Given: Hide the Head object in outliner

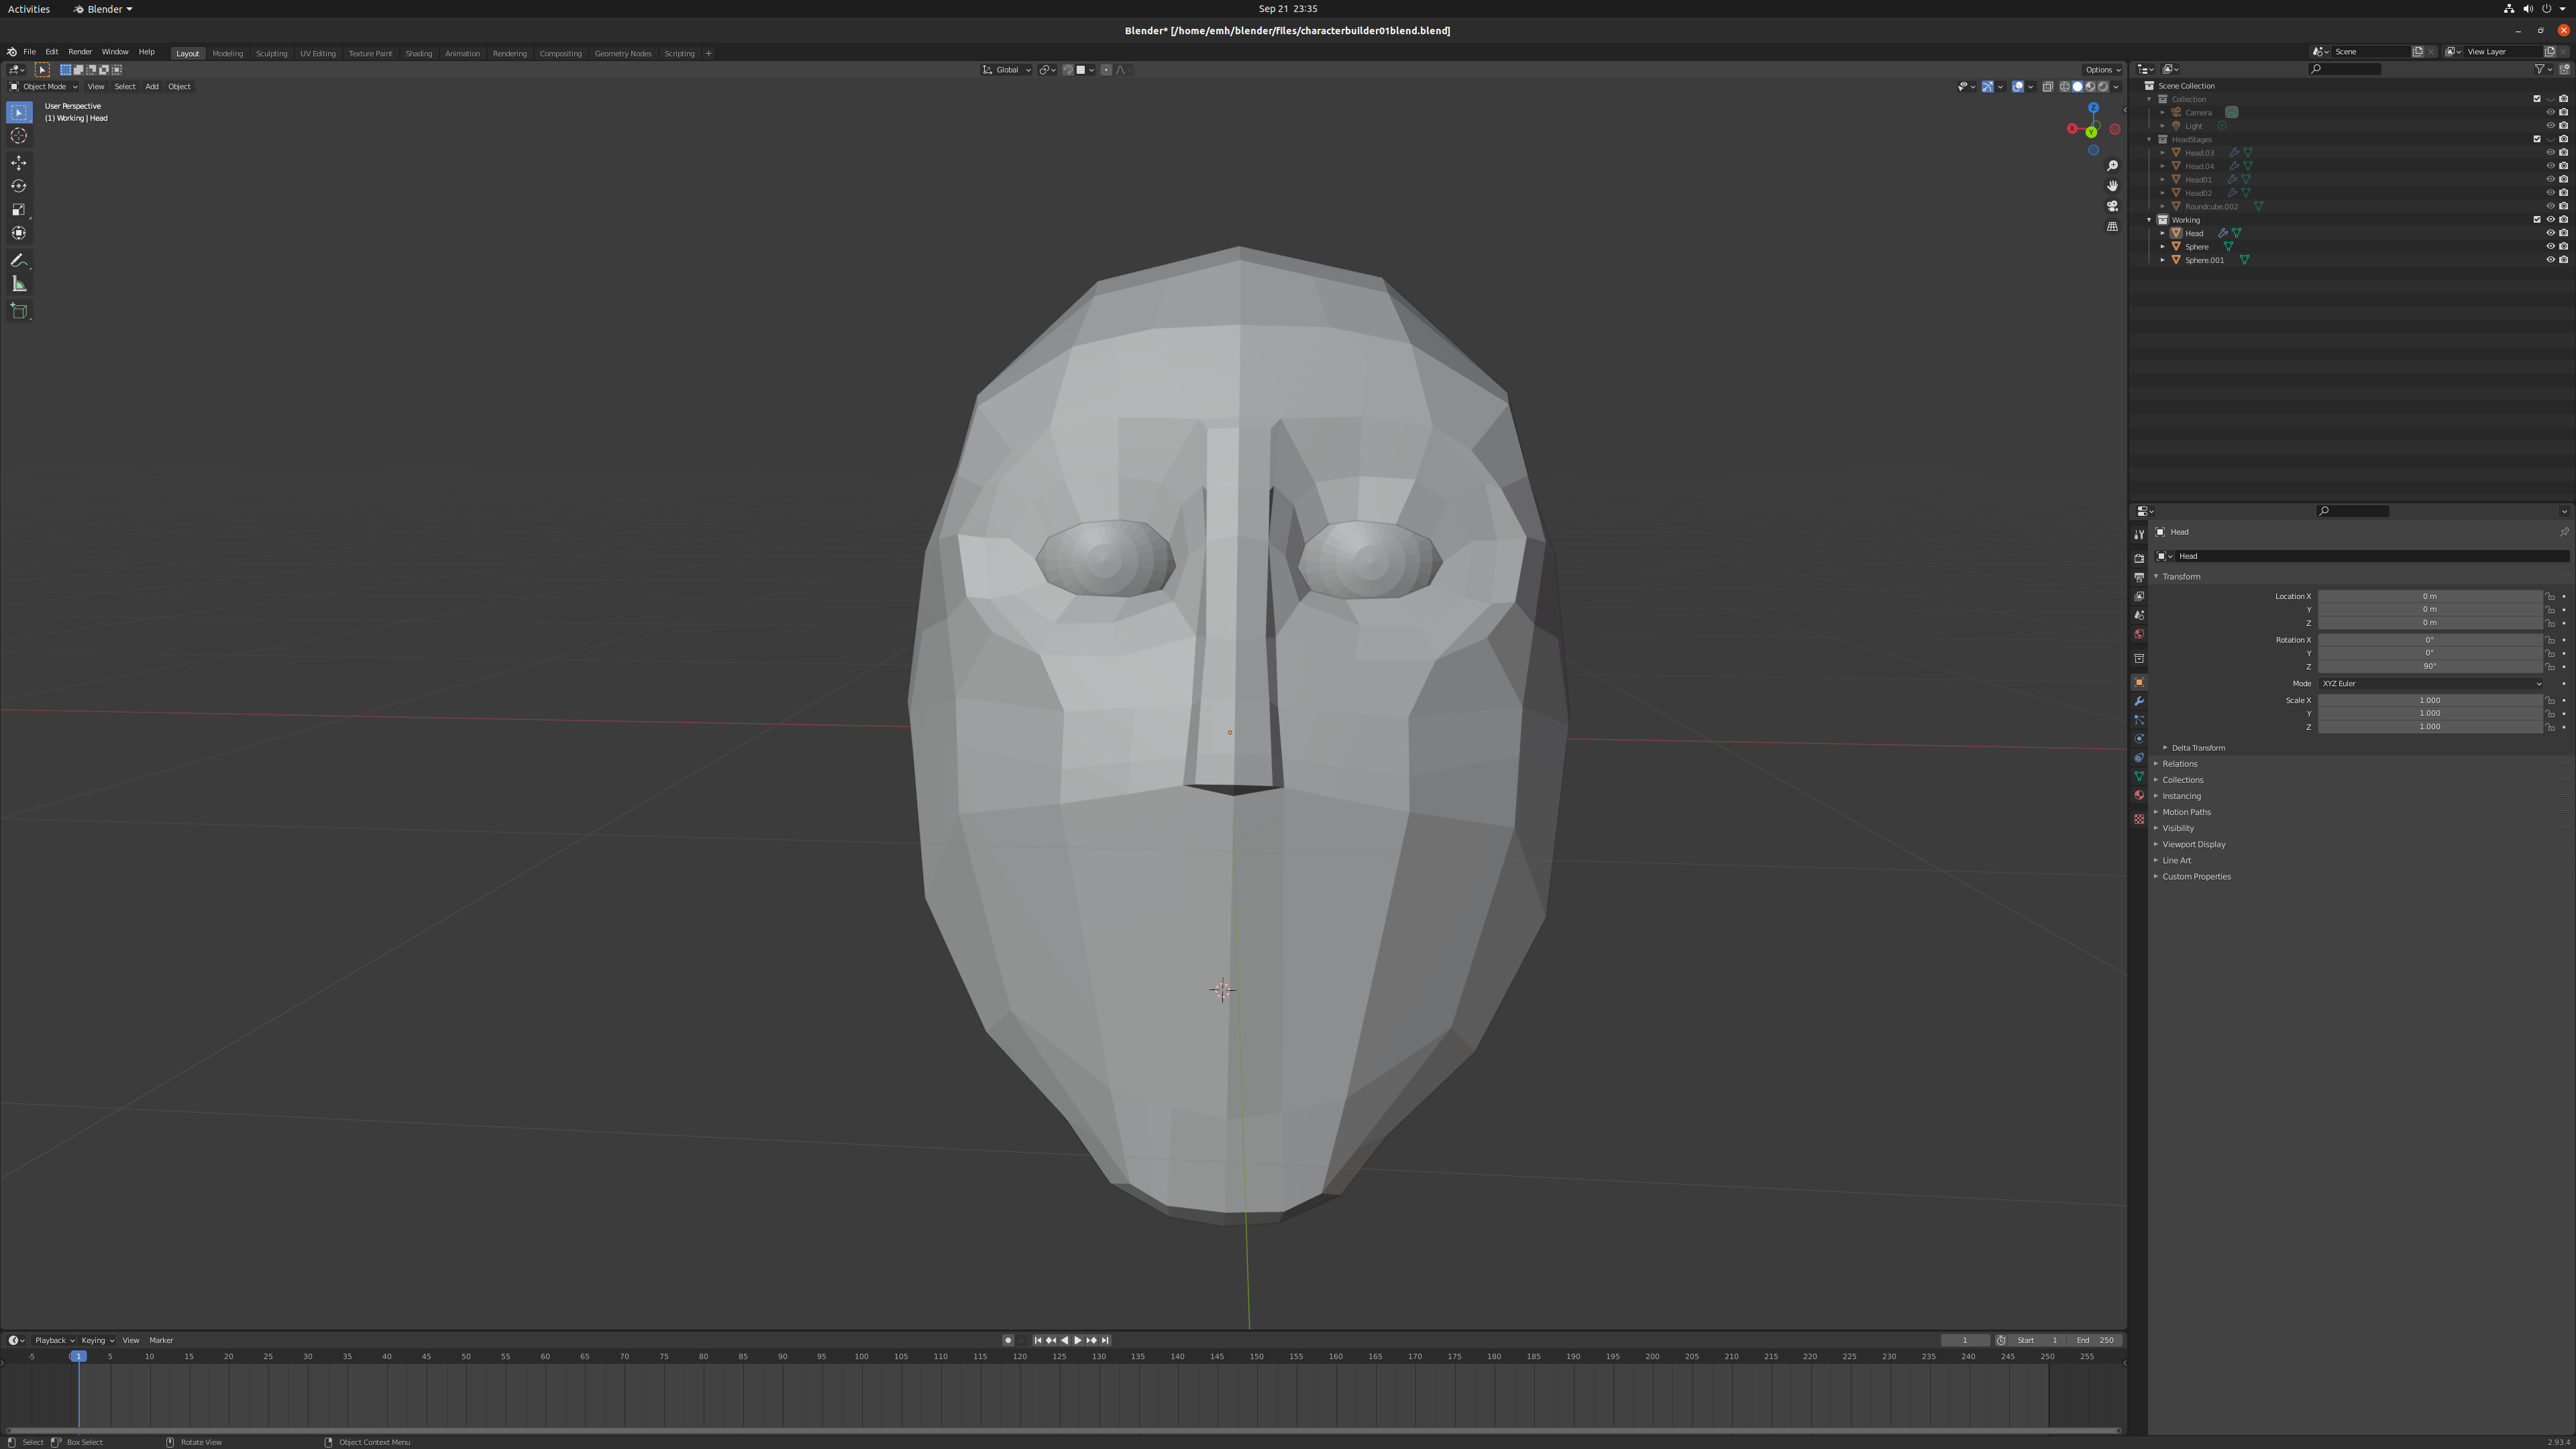Looking at the screenshot, I should (2550, 233).
